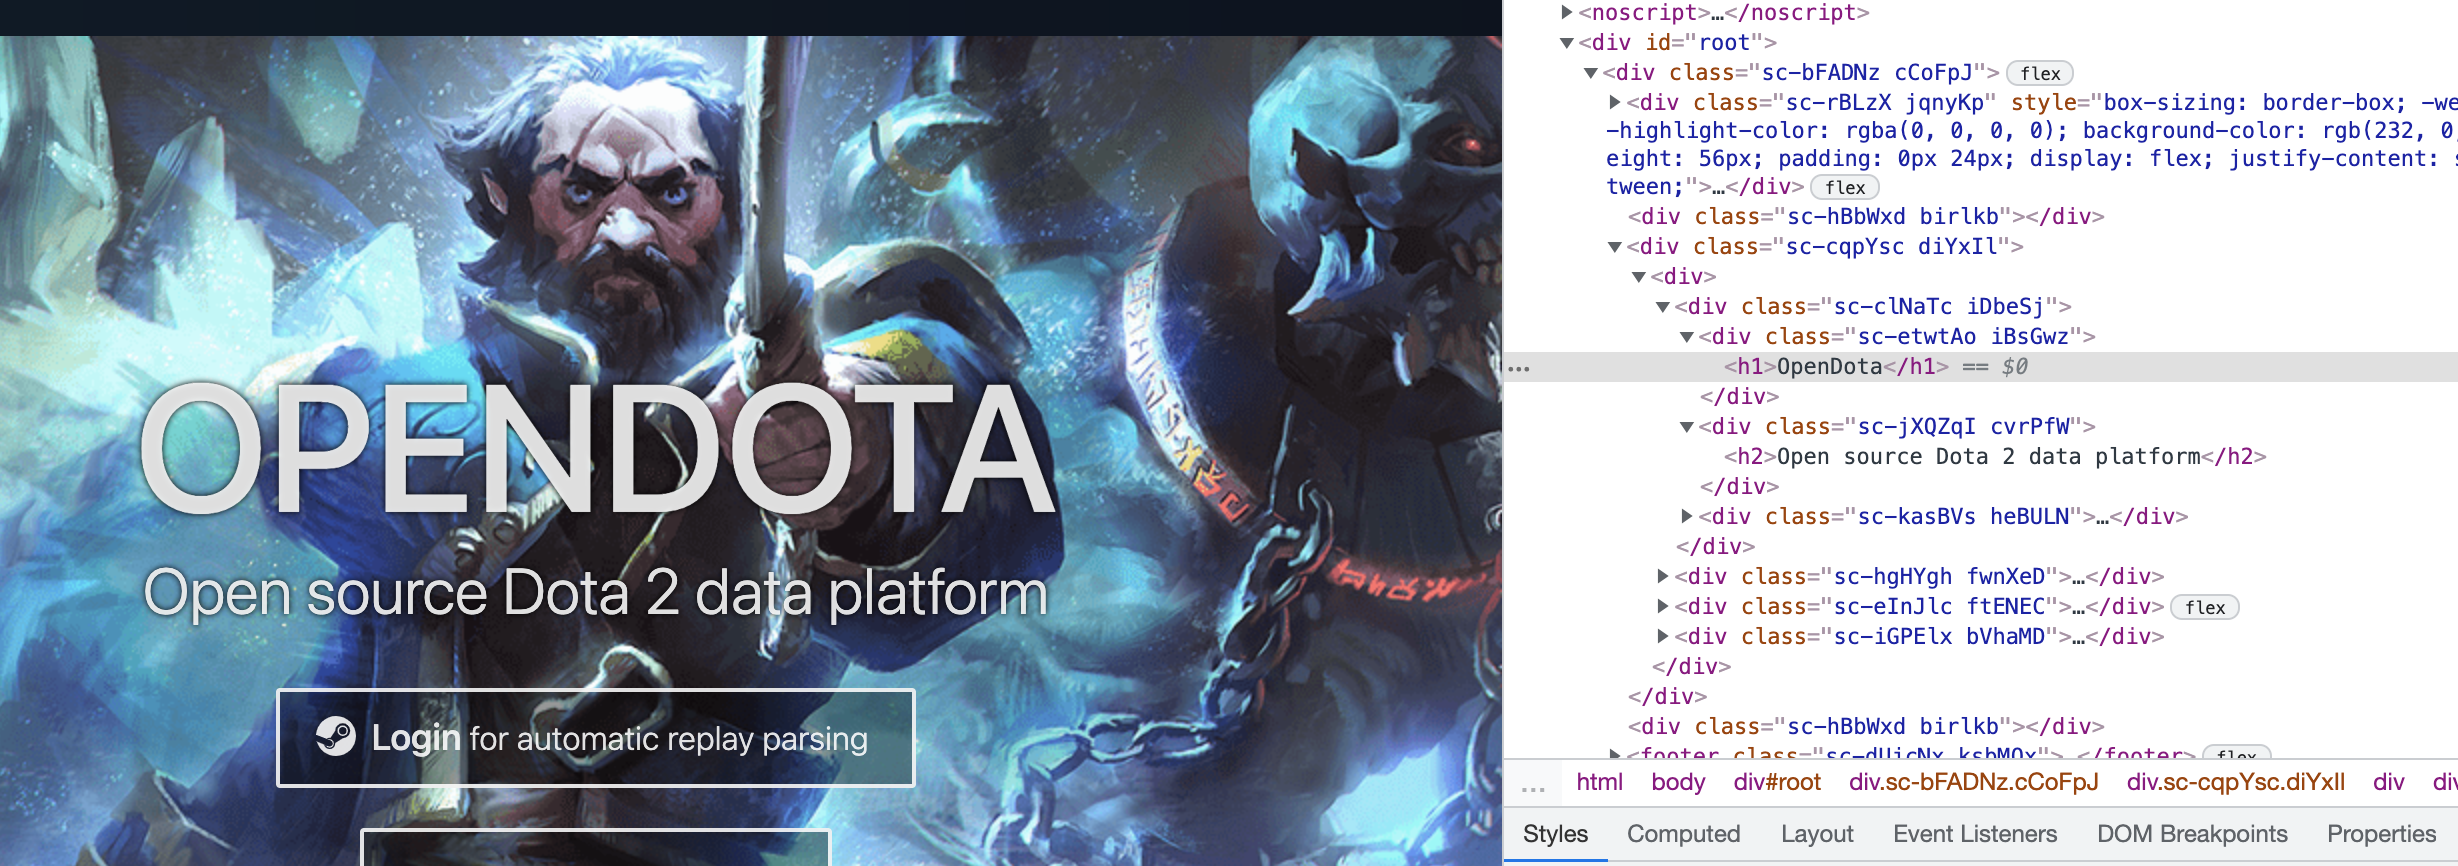Click Login for automatic replay parsing button
The width and height of the screenshot is (2458, 866).
[x=596, y=738]
